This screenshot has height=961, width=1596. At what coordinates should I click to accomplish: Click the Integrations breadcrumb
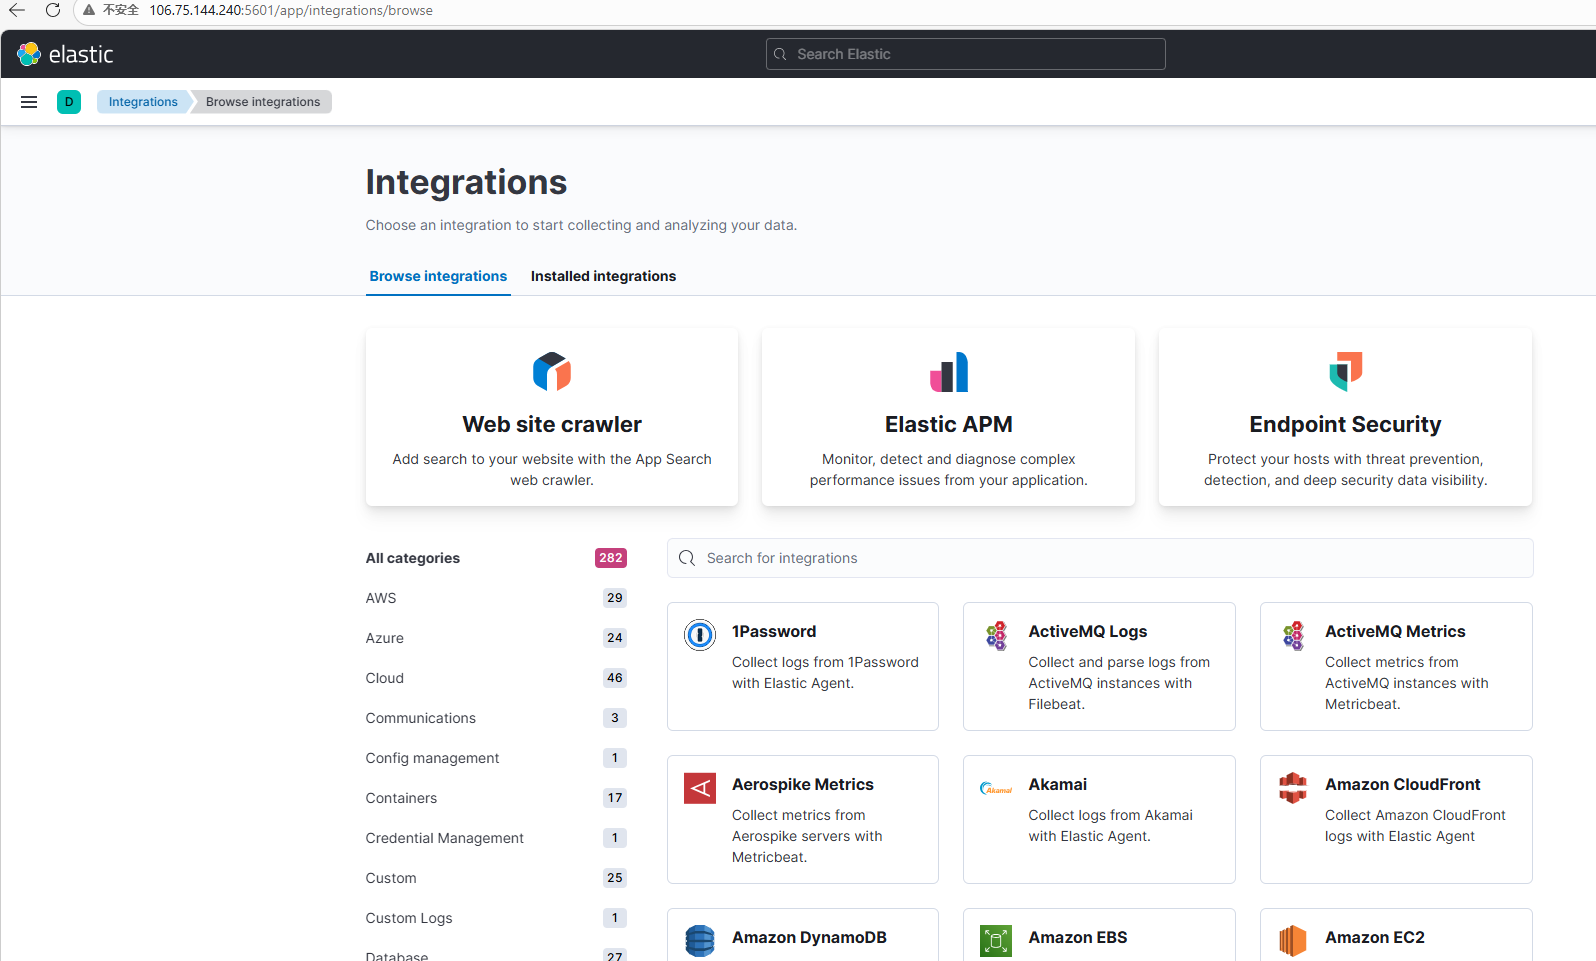pos(143,102)
